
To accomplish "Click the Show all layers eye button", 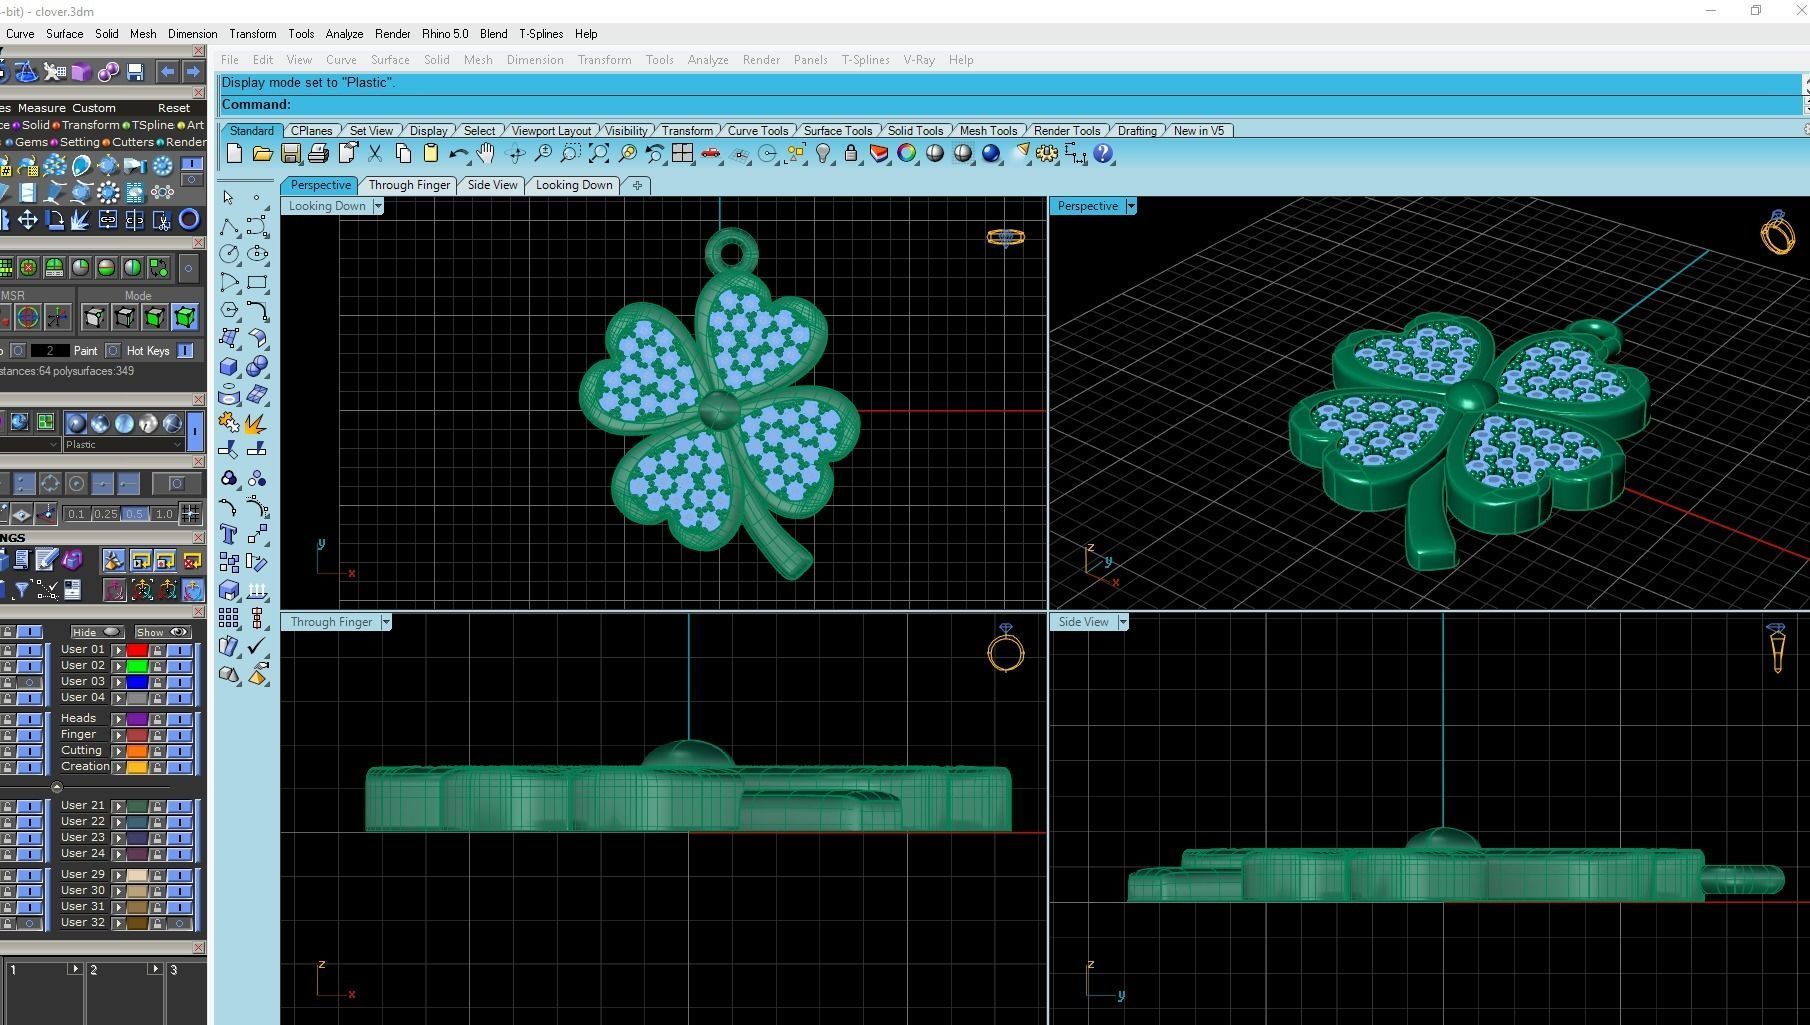I will pyautogui.click(x=162, y=632).
